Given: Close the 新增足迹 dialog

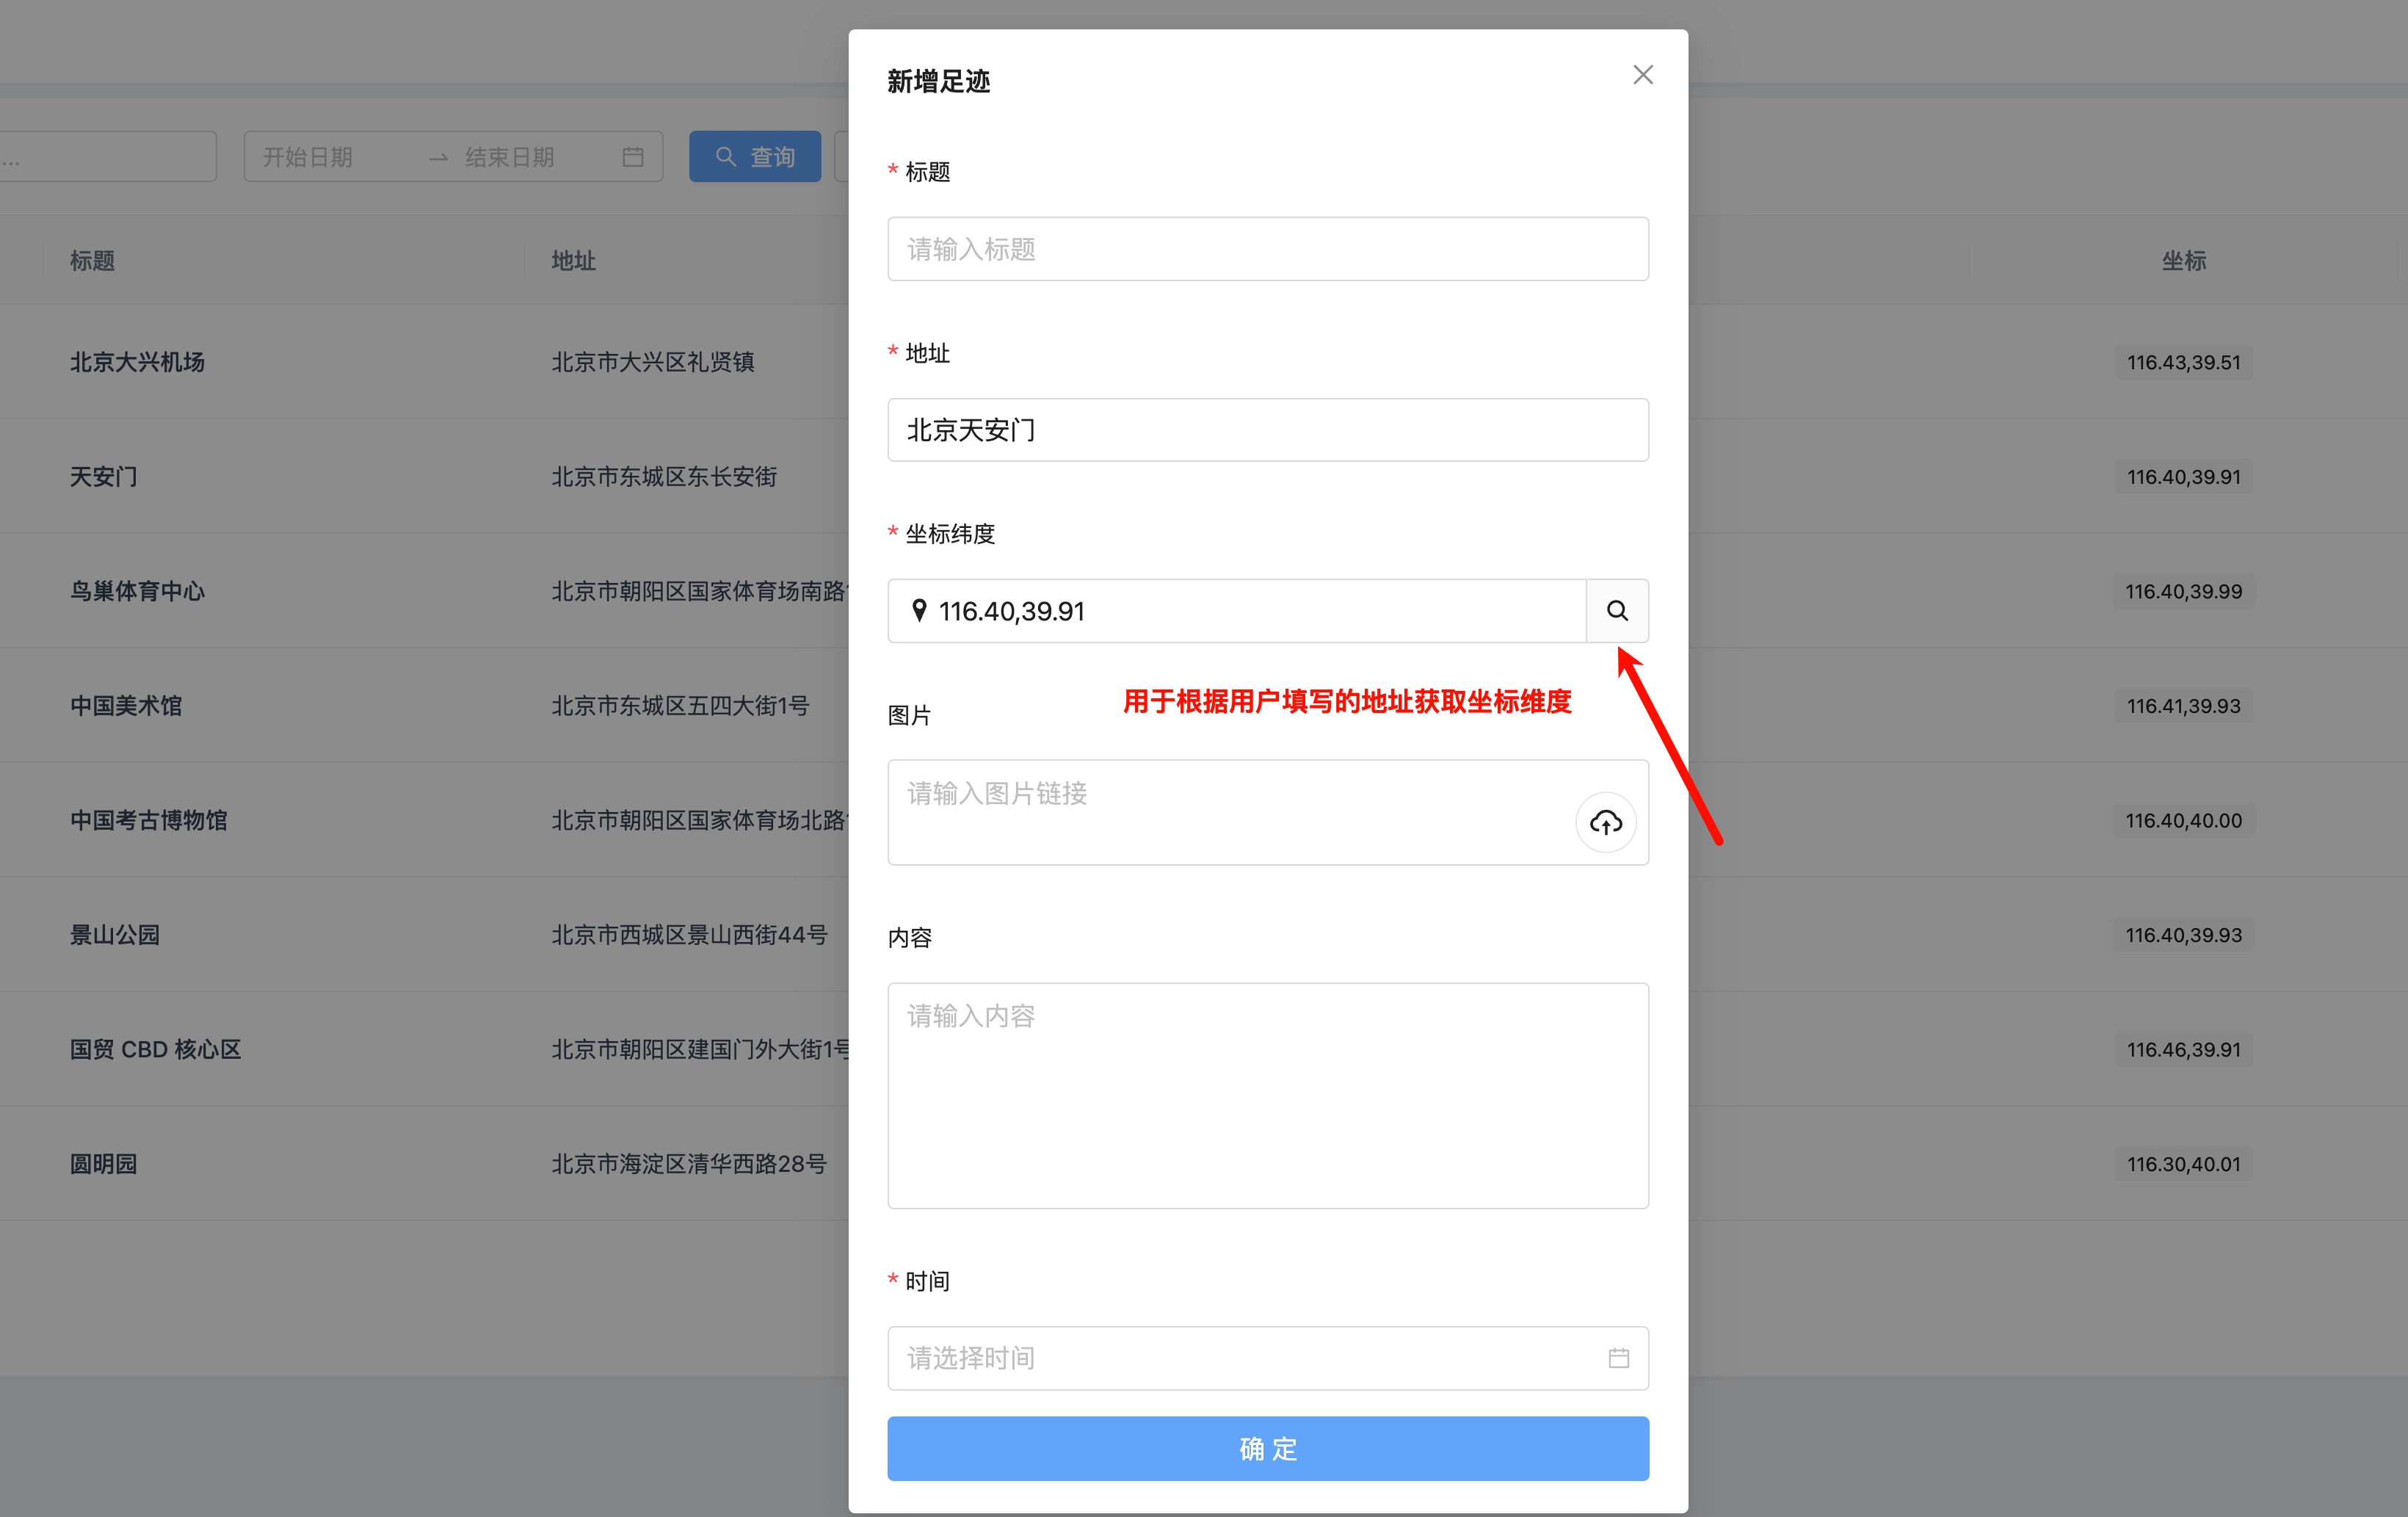Looking at the screenshot, I should [1643, 75].
